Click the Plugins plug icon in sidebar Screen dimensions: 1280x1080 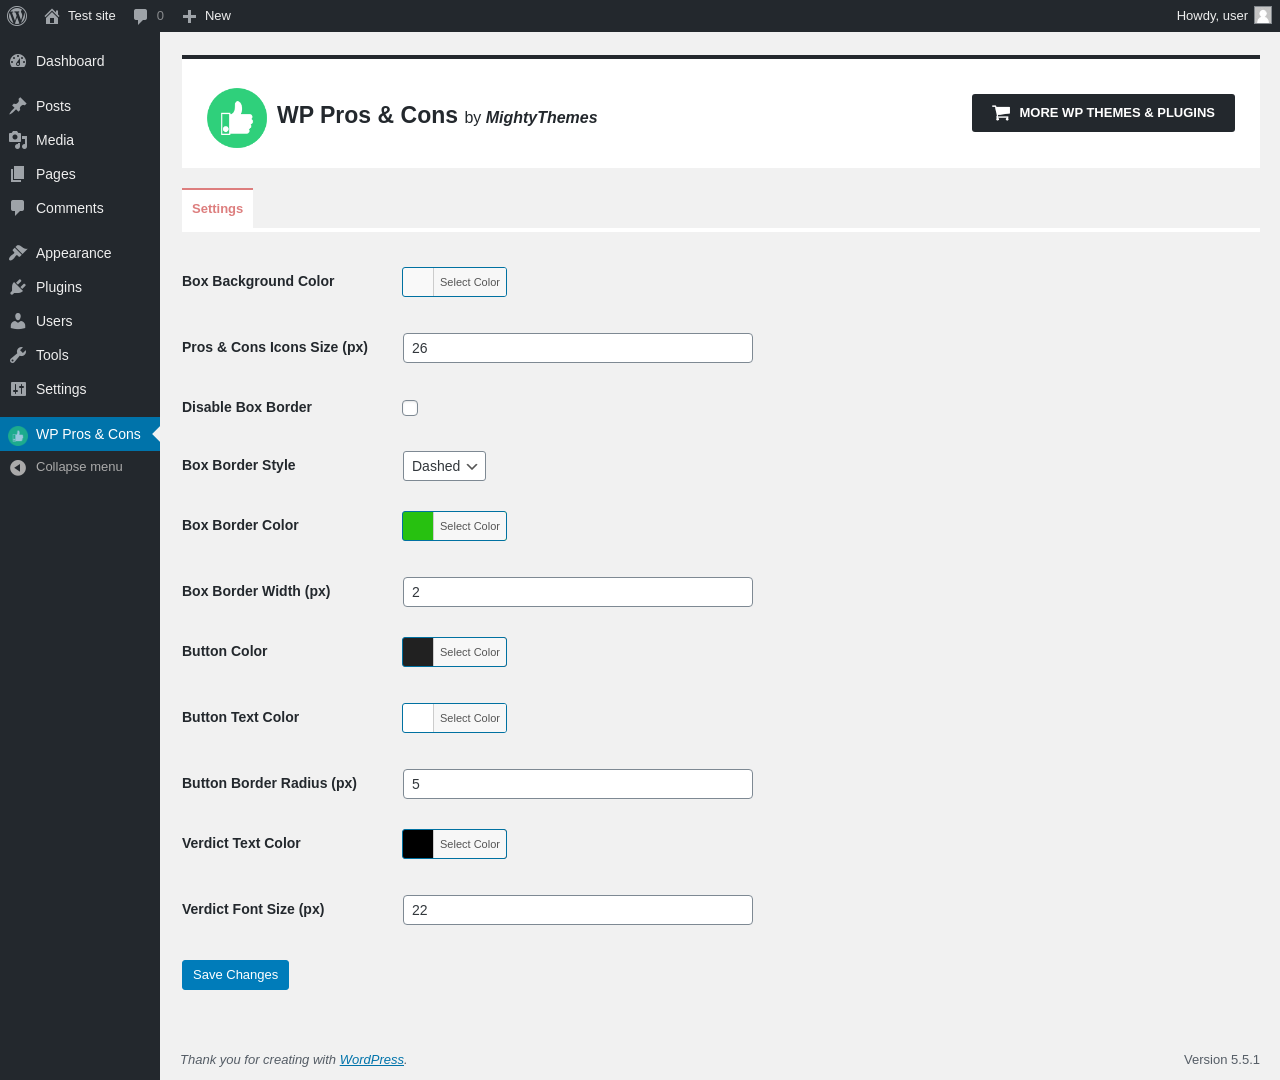click(18, 287)
